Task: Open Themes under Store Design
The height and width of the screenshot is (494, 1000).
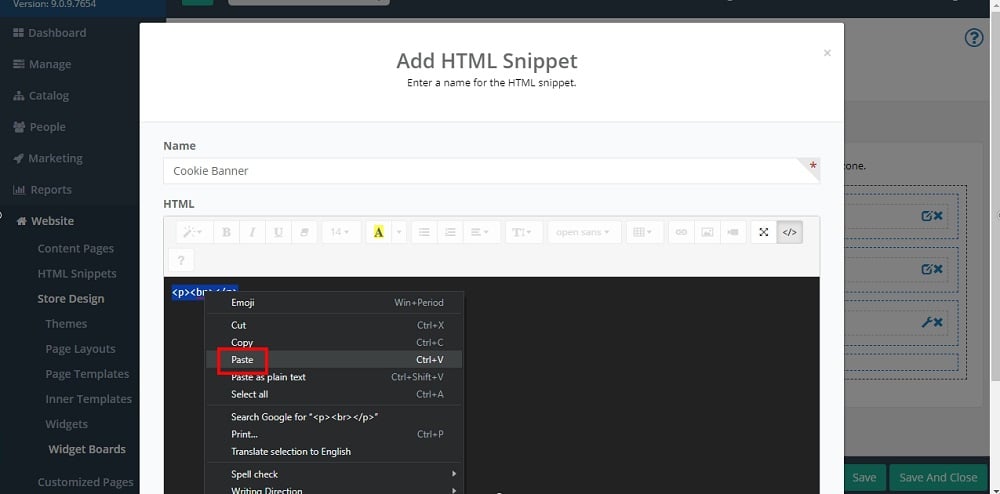Action: pyautogui.click(x=66, y=324)
